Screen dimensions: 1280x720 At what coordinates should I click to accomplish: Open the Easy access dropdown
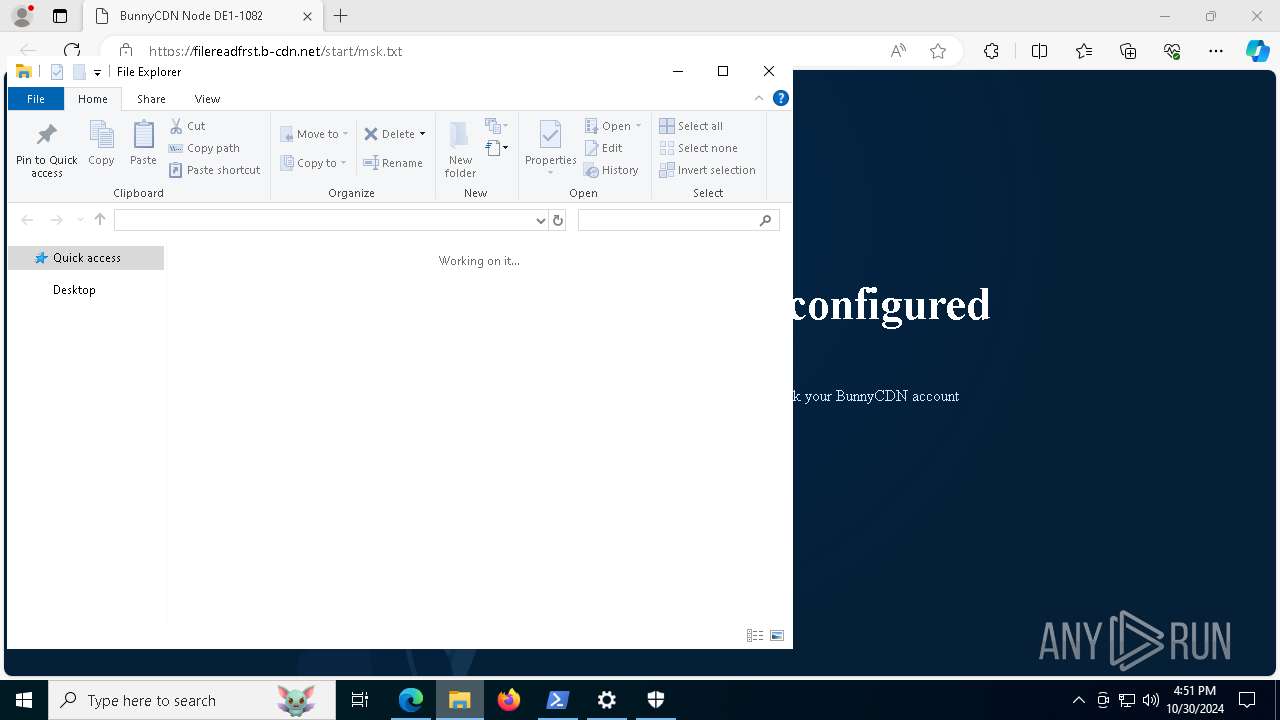pyautogui.click(x=497, y=148)
